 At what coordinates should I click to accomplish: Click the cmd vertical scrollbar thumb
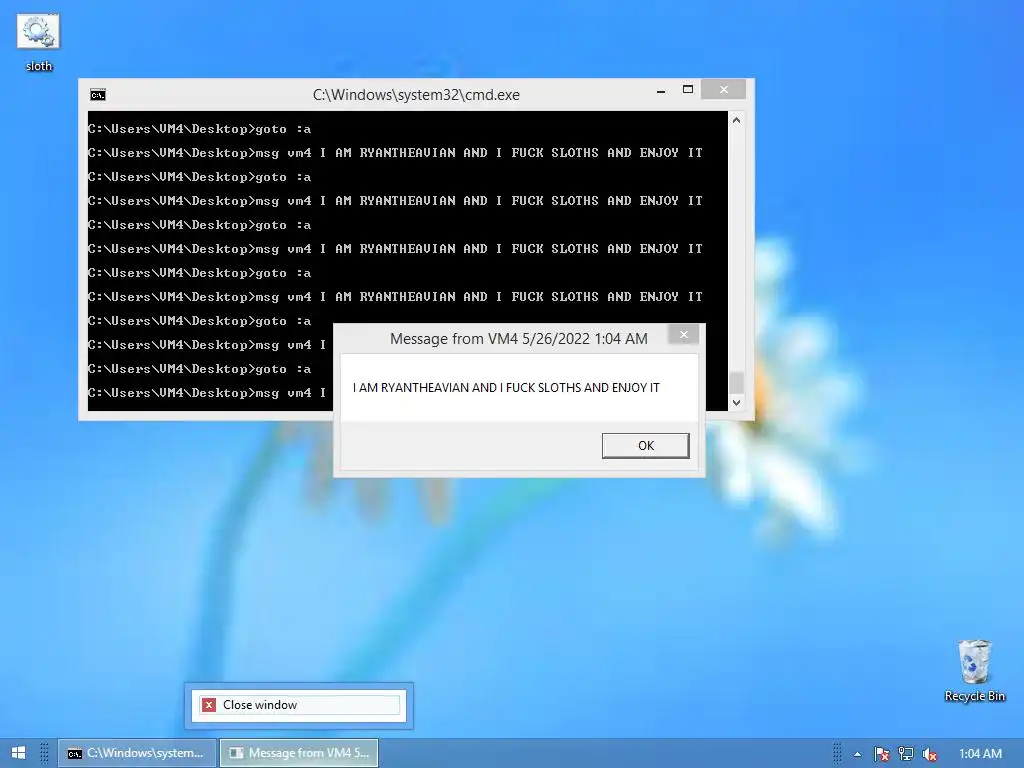[736, 382]
